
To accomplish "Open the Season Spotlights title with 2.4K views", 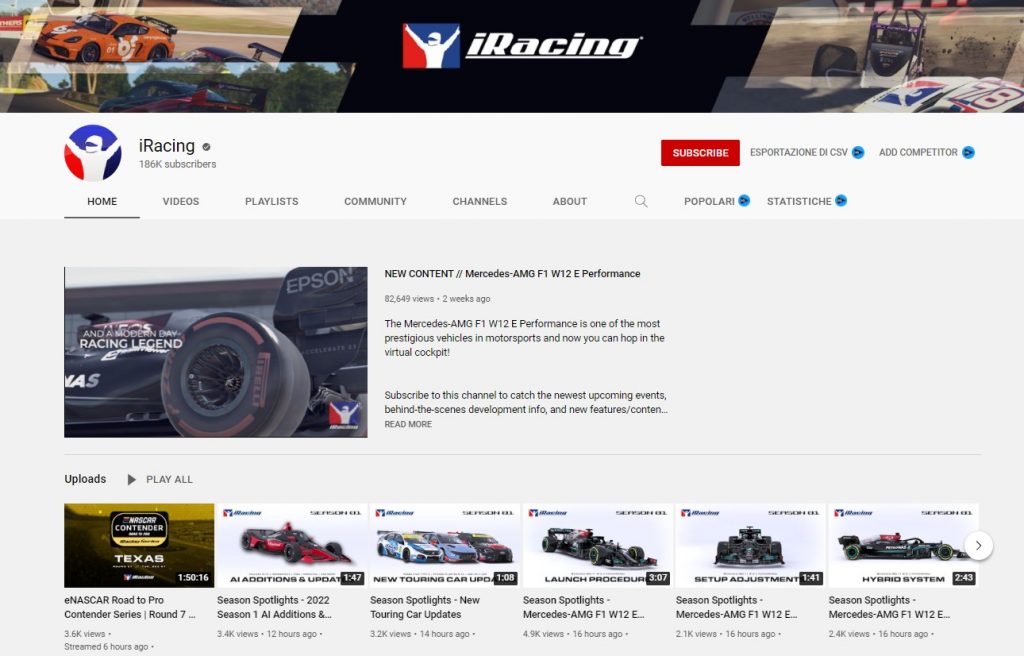I will point(889,607).
